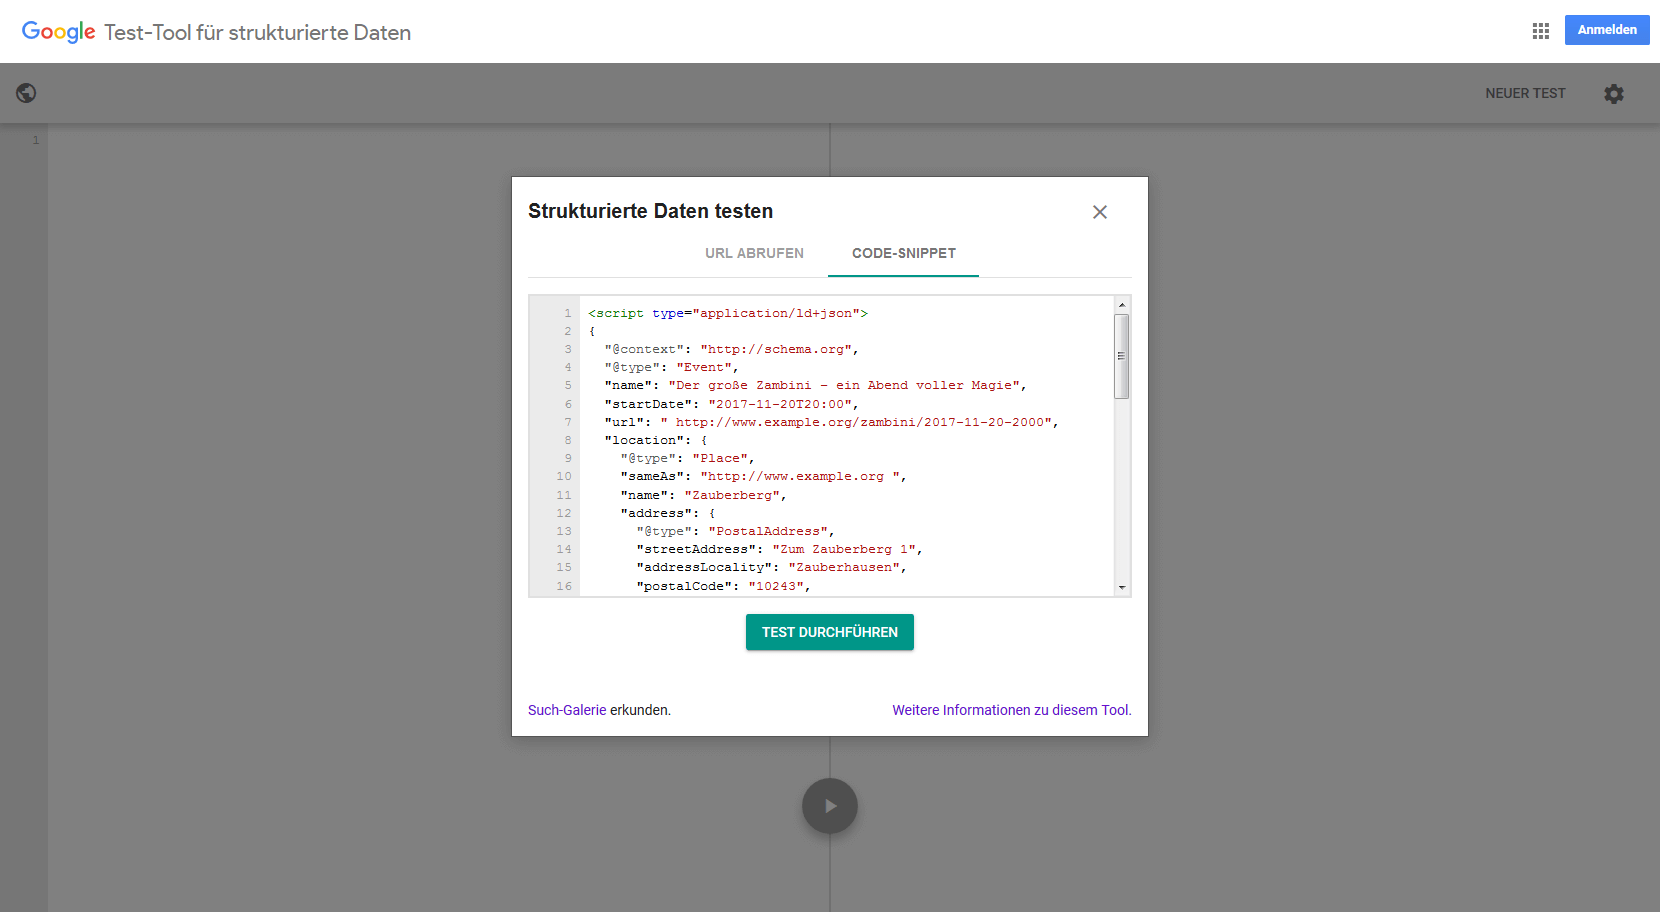Open the settings gear icon
The height and width of the screenshot is (912, 1660).
point(1614,94)
